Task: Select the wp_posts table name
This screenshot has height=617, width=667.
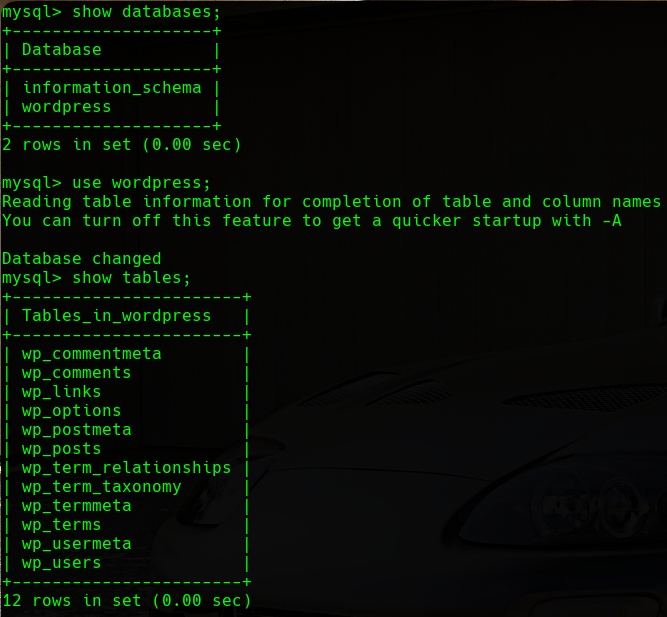Action: tap(62, 449)
